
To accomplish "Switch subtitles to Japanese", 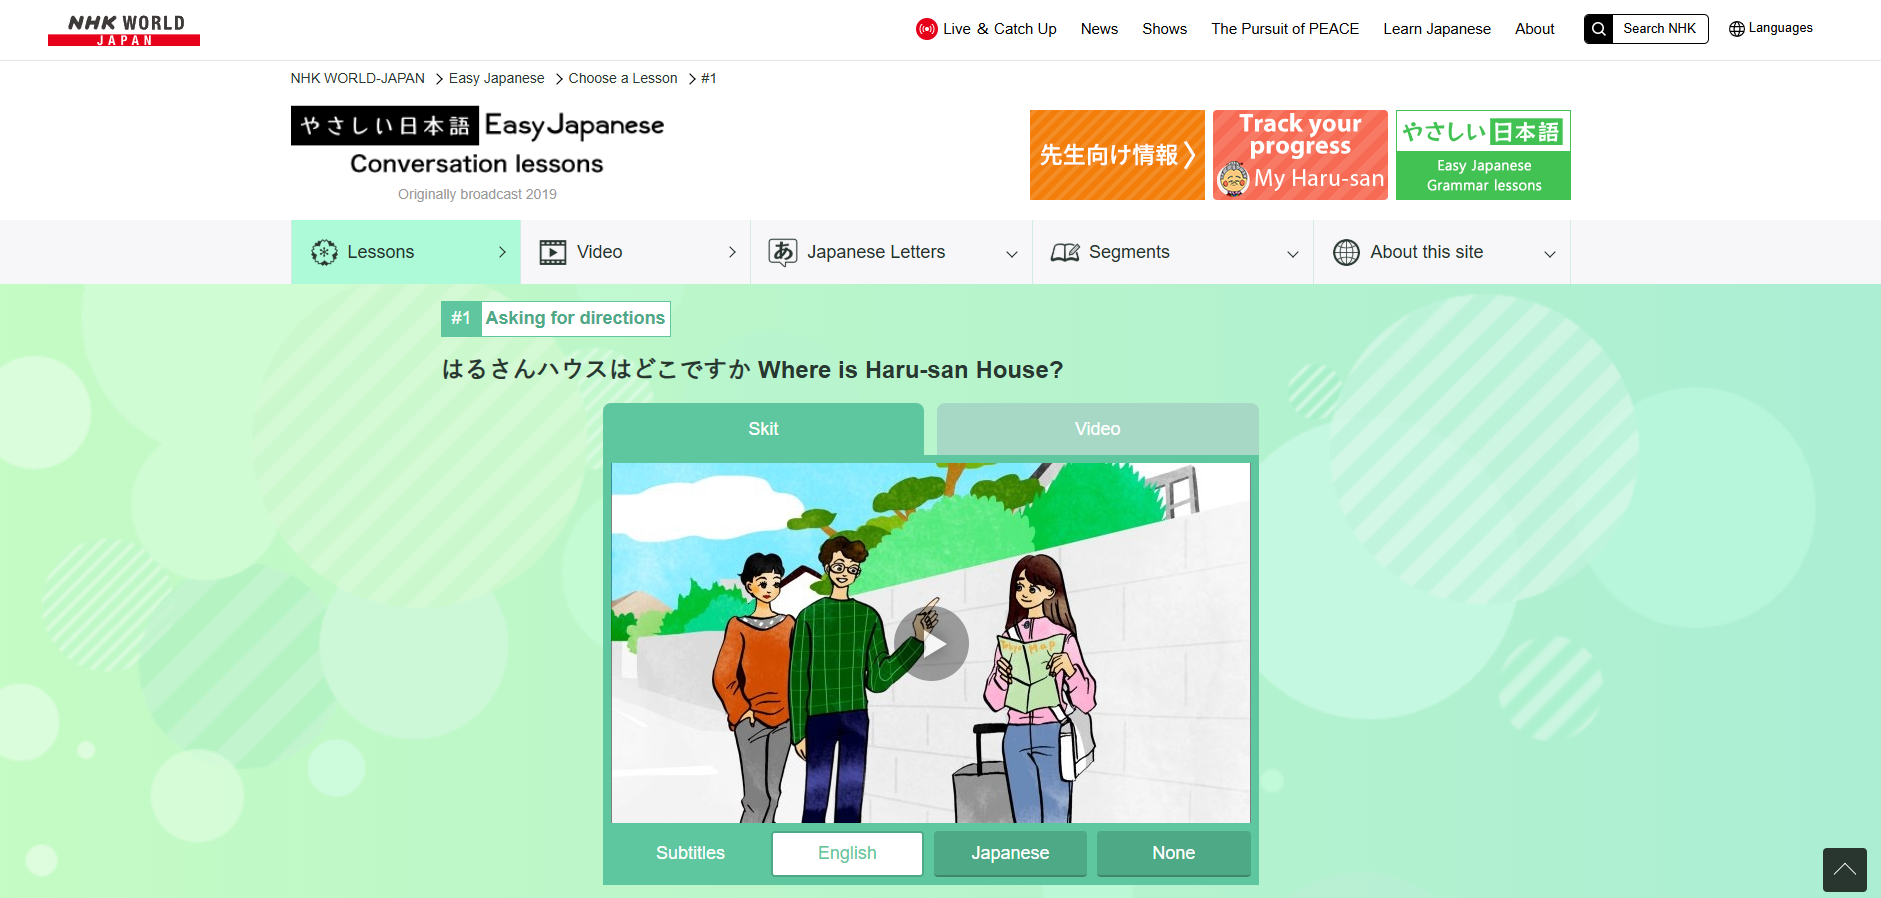I will click(x=1010, y=853).
